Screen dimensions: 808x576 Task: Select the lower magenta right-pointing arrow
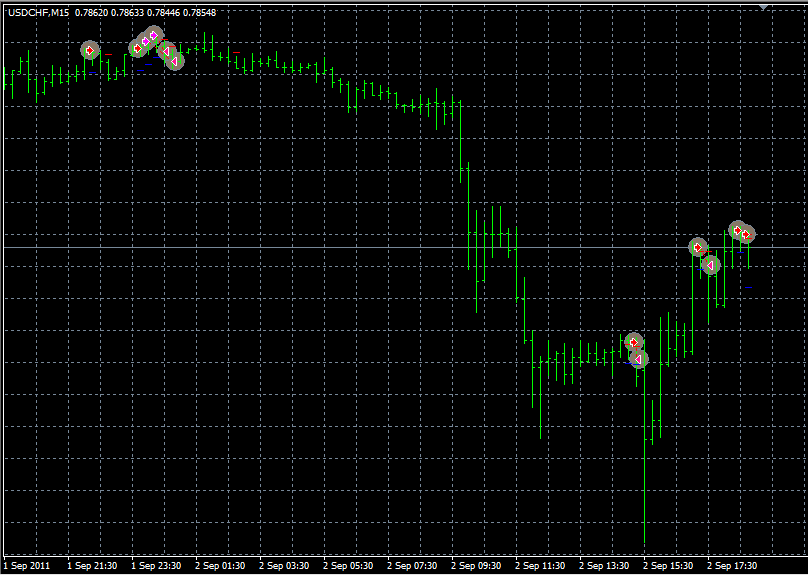146,41
